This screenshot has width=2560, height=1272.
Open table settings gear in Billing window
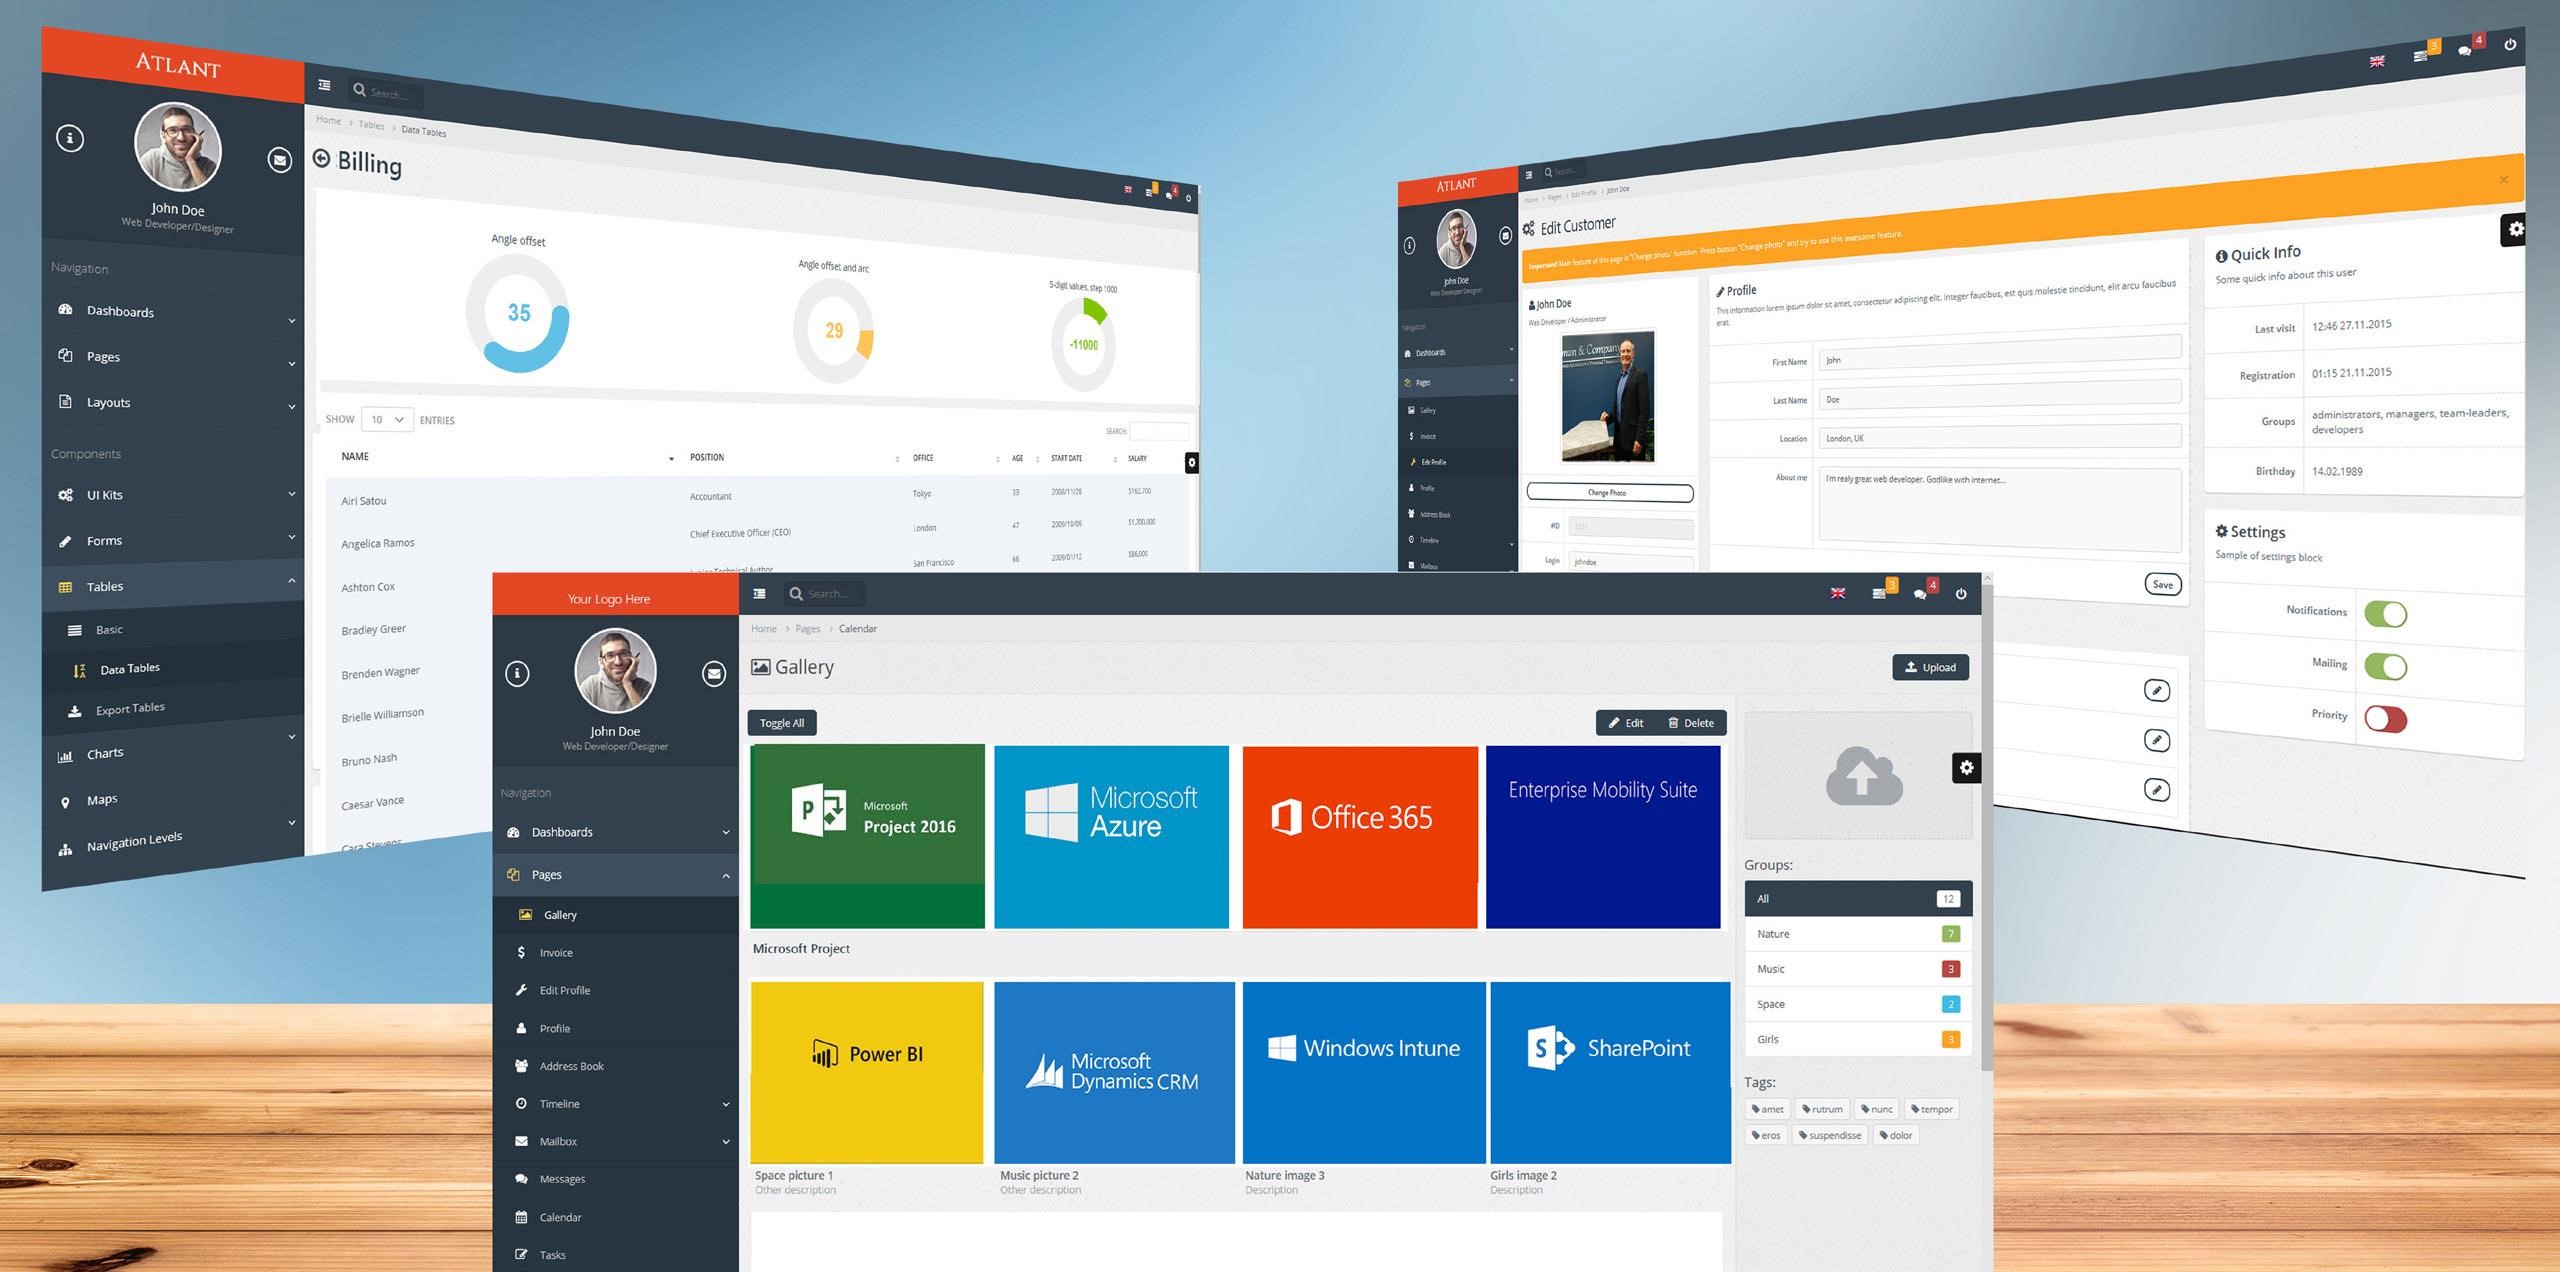click(x=1191, y=463)
